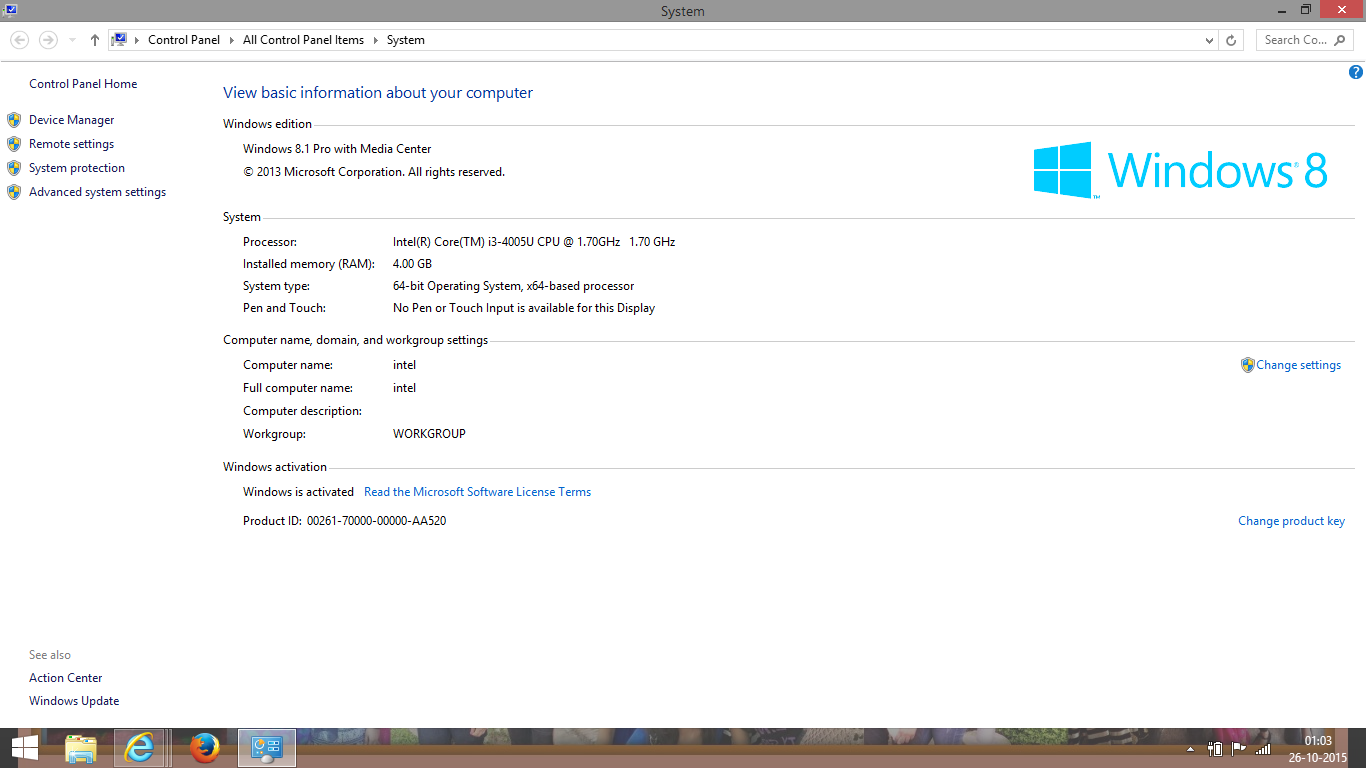
Task: Expand chevron before Control Panel breadcrumb
Action: tap(137, 40)
